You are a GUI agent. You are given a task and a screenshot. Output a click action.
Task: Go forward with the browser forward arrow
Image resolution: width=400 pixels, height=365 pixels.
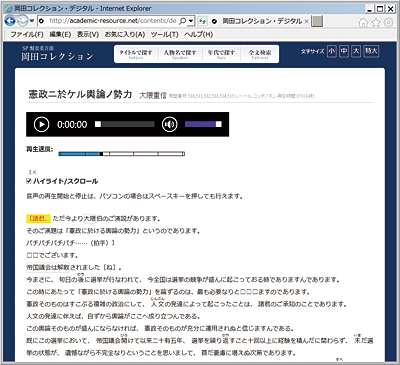[x=22, y=21]
